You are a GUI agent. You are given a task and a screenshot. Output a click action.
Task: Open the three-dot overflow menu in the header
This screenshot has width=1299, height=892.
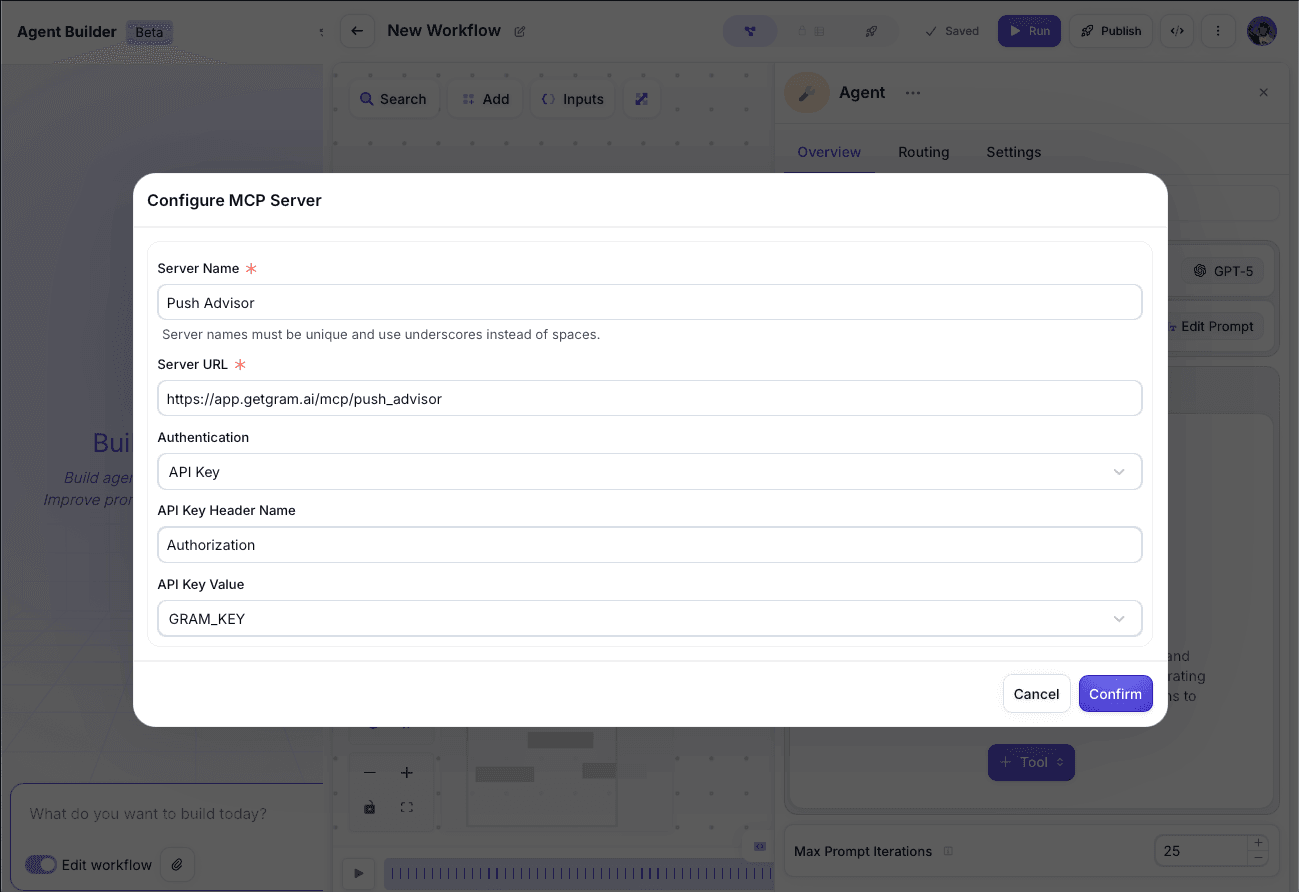point(1218,31)
